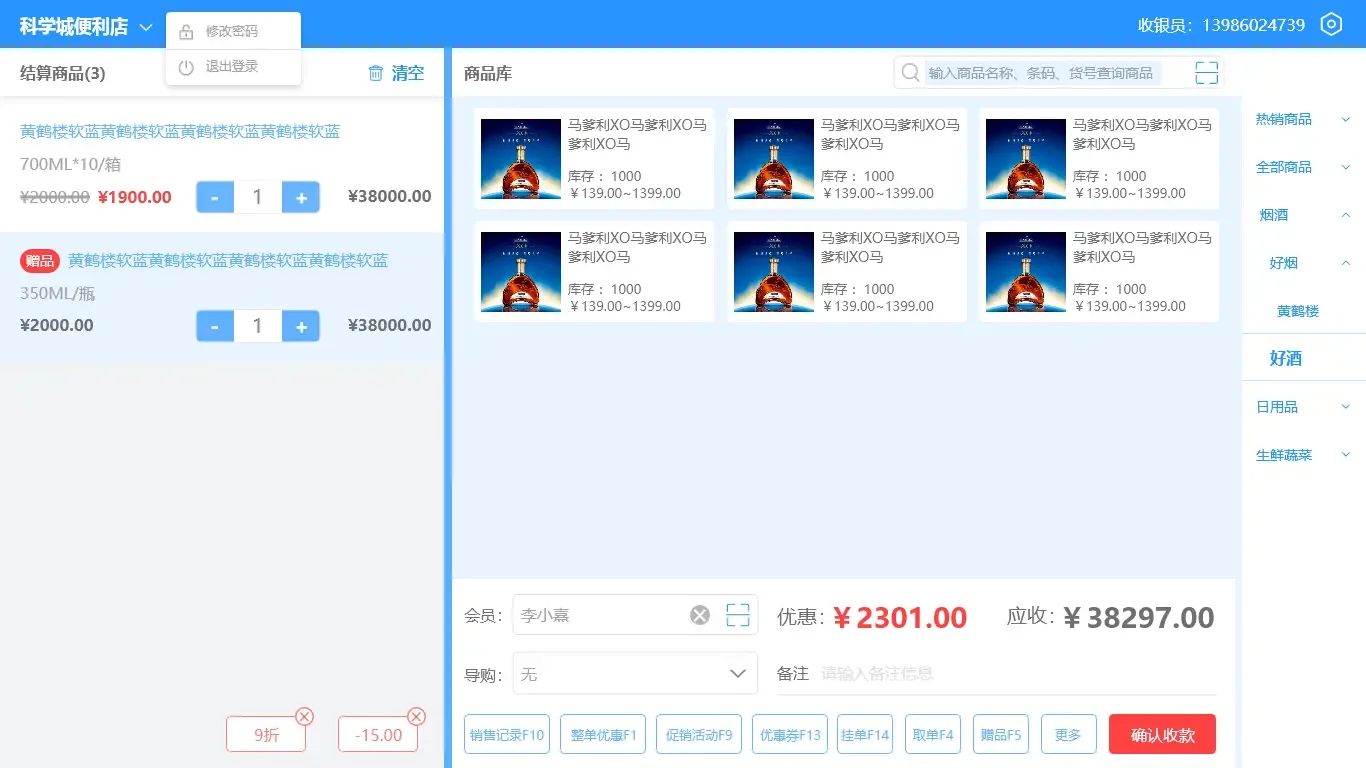Viewport: 1366px width, 768px height.
Task: Click the lock icon beside 修改密码
Action: click(186, 32)
